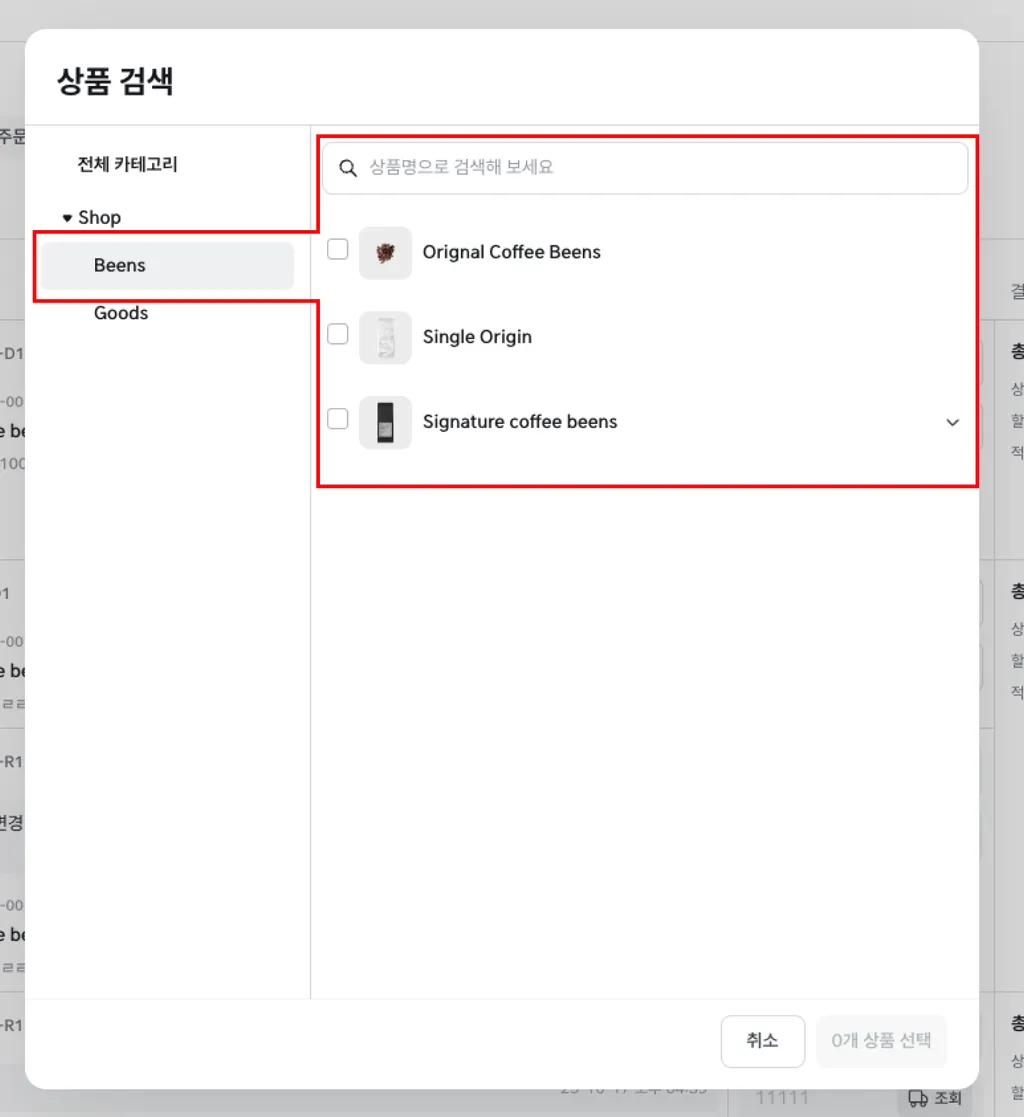Image resolution: width=1024 pixels, height=1117 pixels.
Task: Open the Signature coffee beens product image
Action: 385,421
